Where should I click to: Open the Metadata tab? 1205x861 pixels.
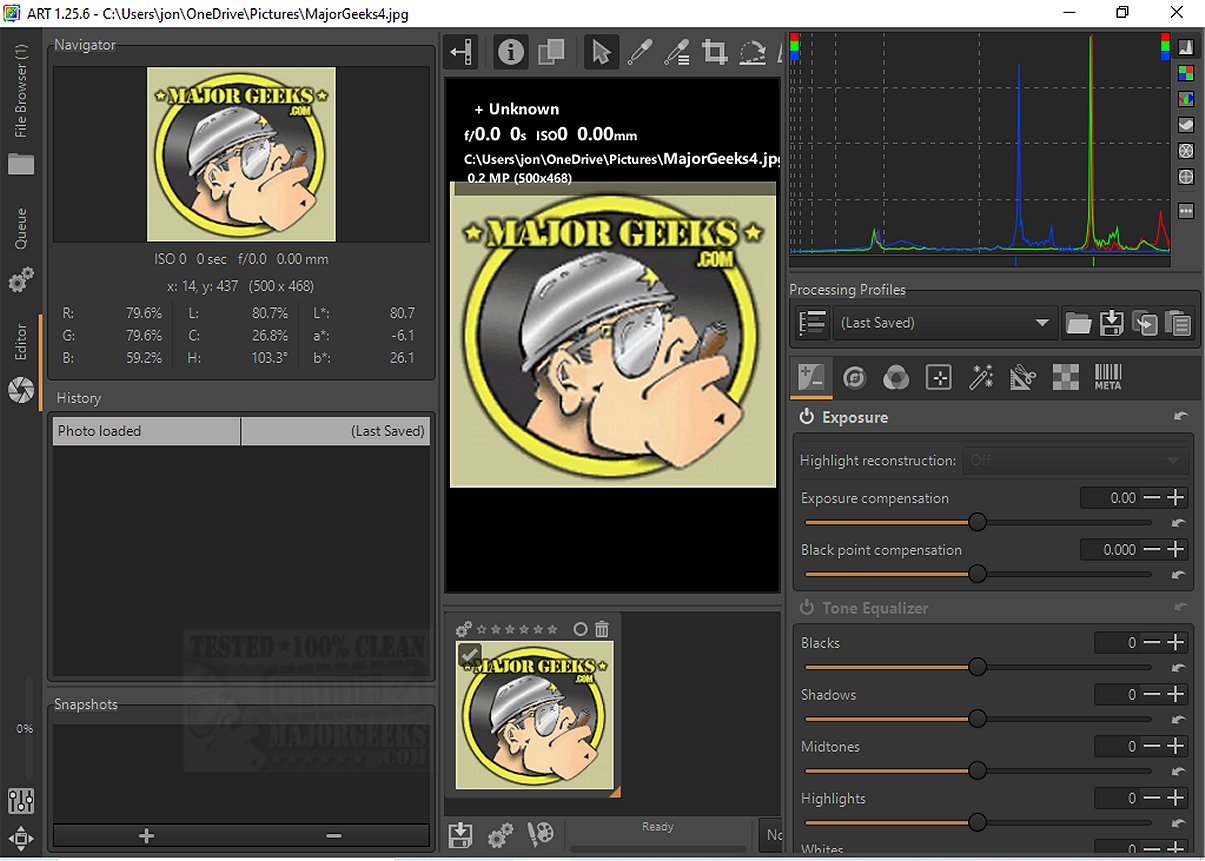point(1108,377)
